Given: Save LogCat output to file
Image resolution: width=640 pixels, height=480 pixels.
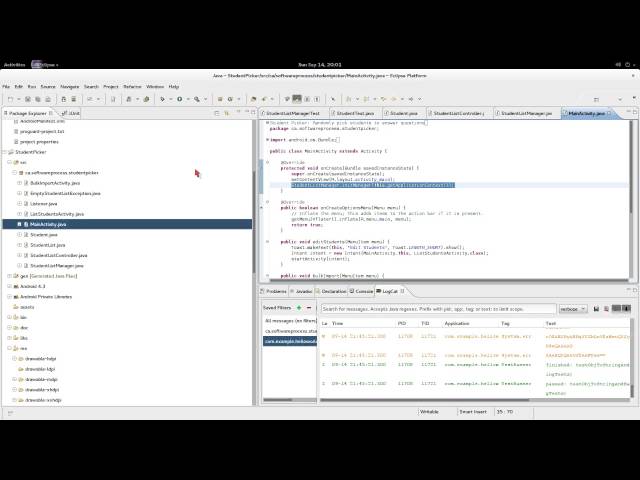Looking at the screenshot, I should [596, 309].
